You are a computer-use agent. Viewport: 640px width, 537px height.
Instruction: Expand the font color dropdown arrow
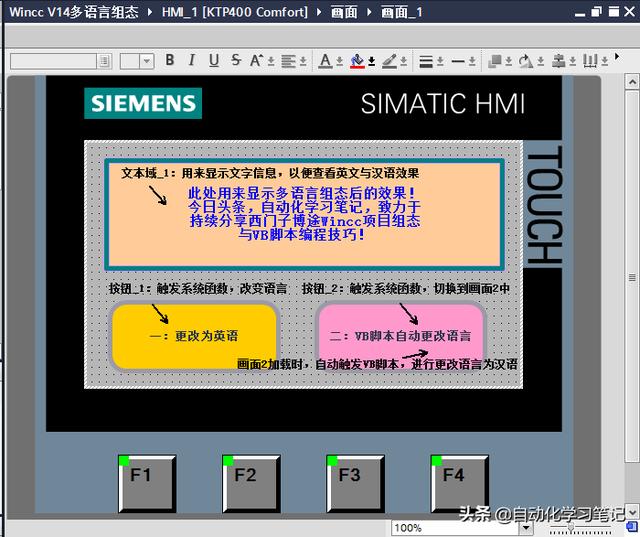pos(340,62)
